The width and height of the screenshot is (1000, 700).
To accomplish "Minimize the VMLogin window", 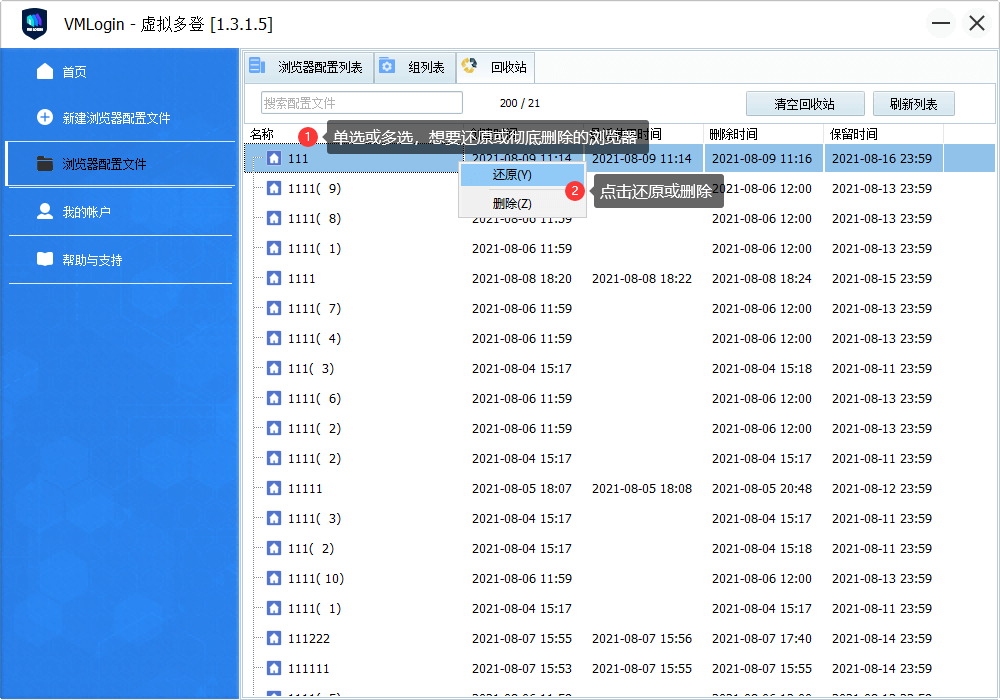I will (x=941, y=24).
